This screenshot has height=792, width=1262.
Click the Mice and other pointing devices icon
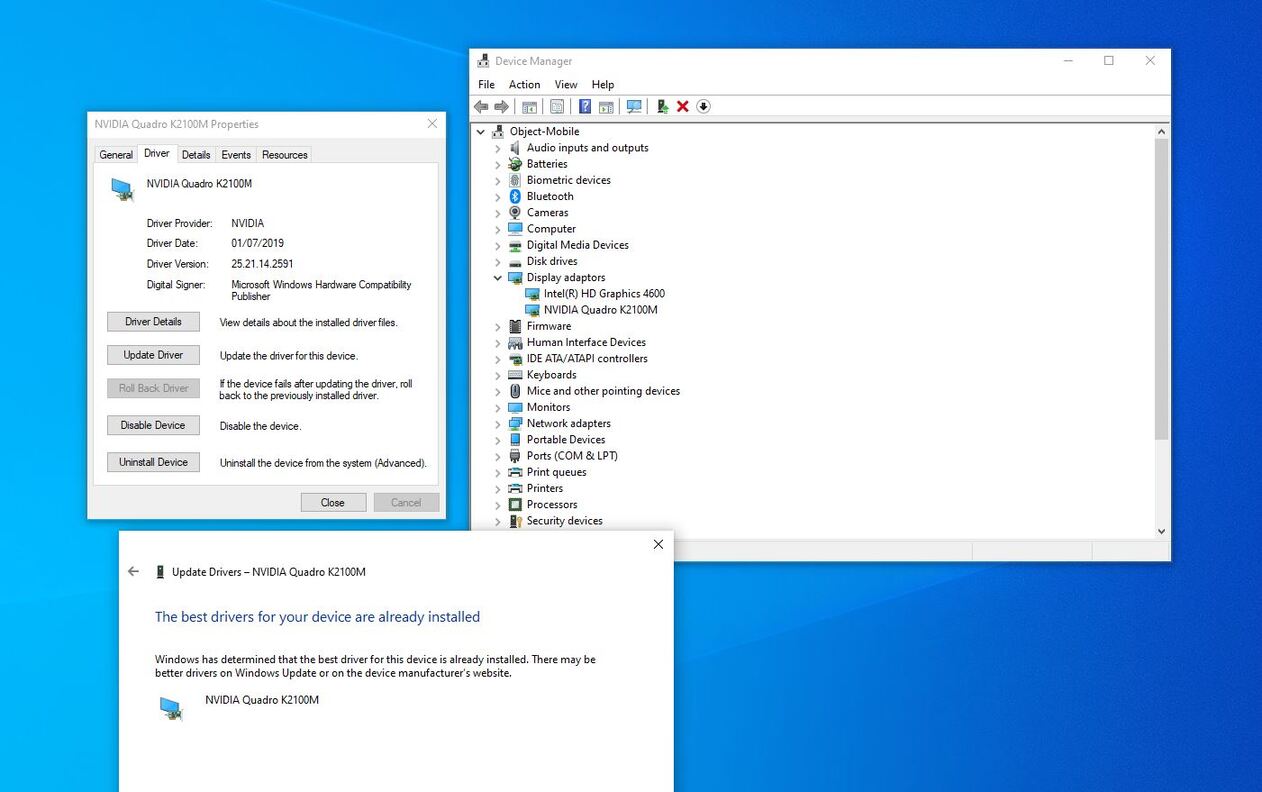click(x=515, y=391)
